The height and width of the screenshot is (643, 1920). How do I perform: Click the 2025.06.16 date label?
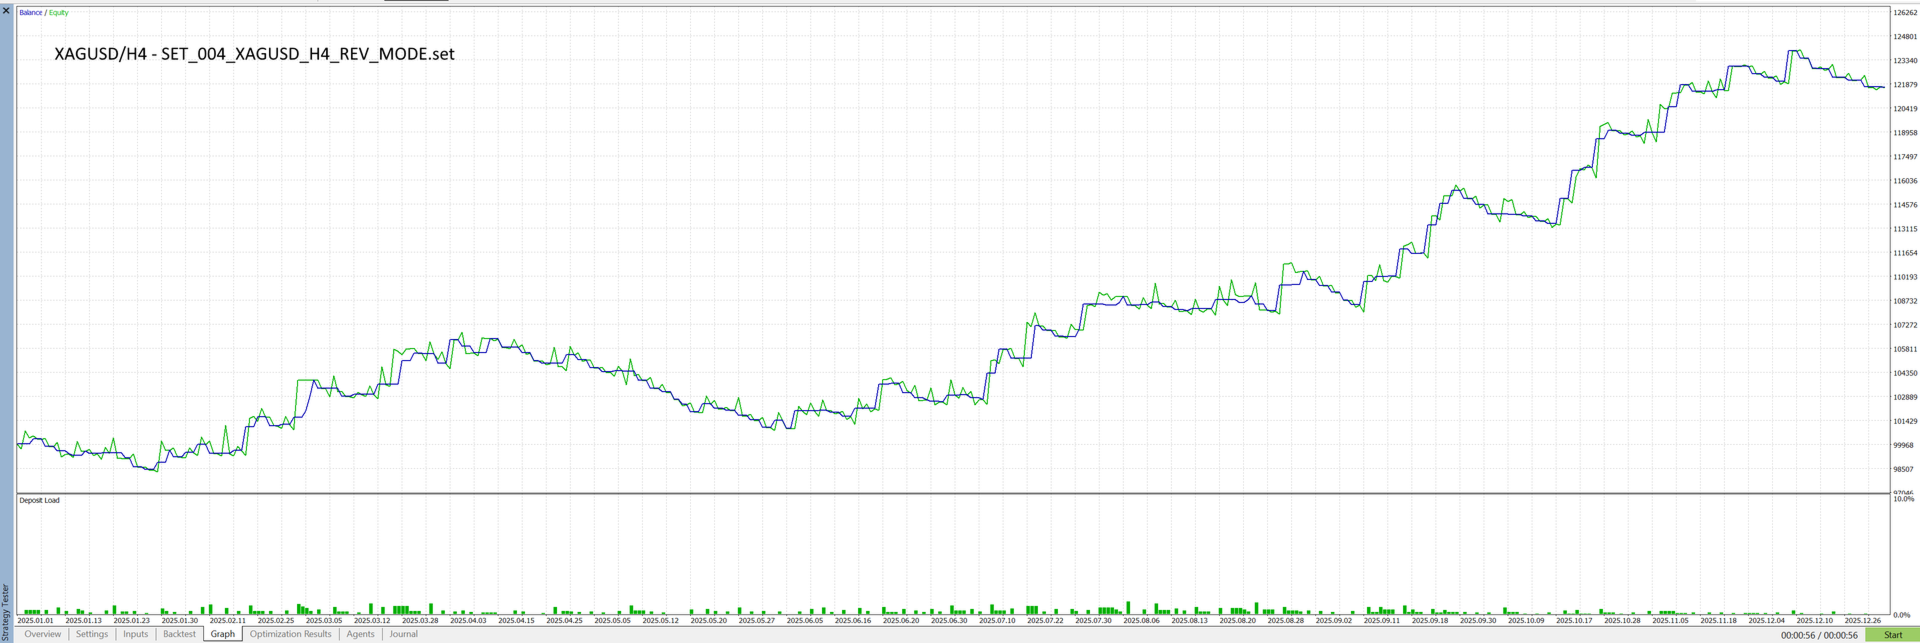coord(853,621)
